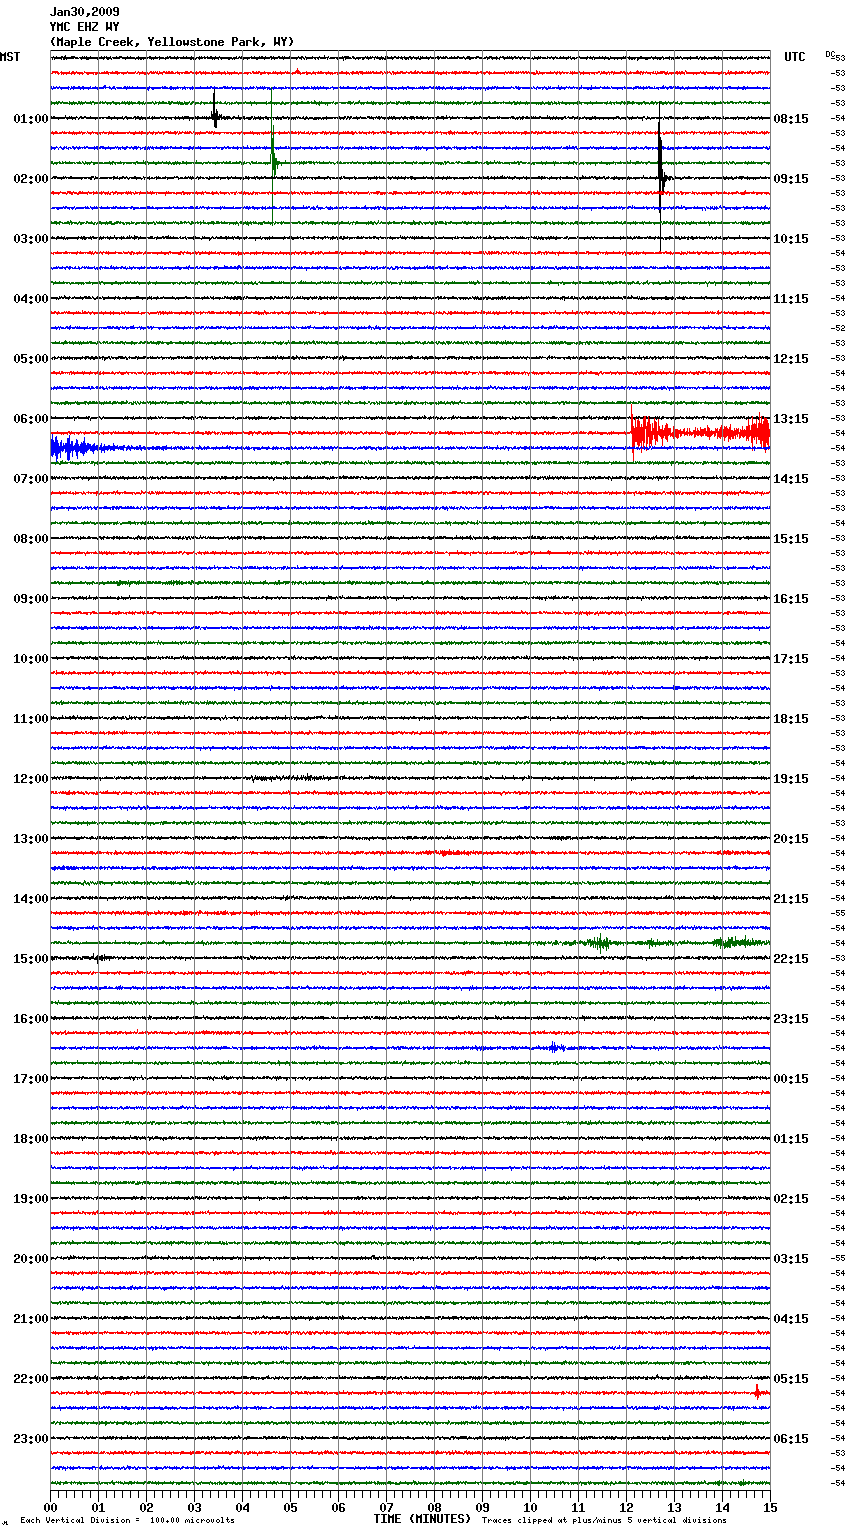
Task: Click the 07:00 MST time label
Action: point(31,479)
